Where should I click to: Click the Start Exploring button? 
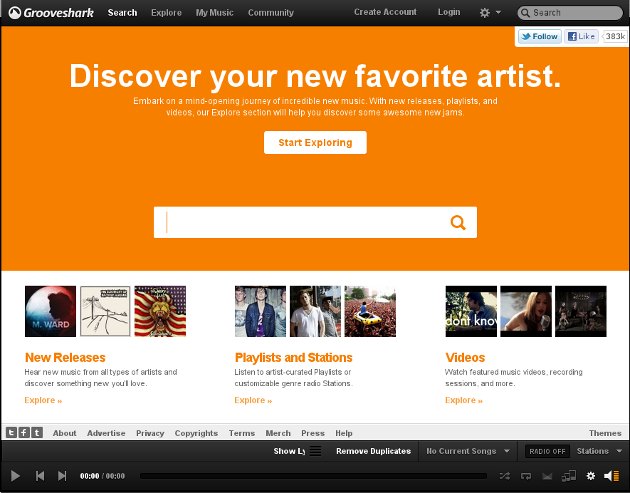tap(315, 142)
